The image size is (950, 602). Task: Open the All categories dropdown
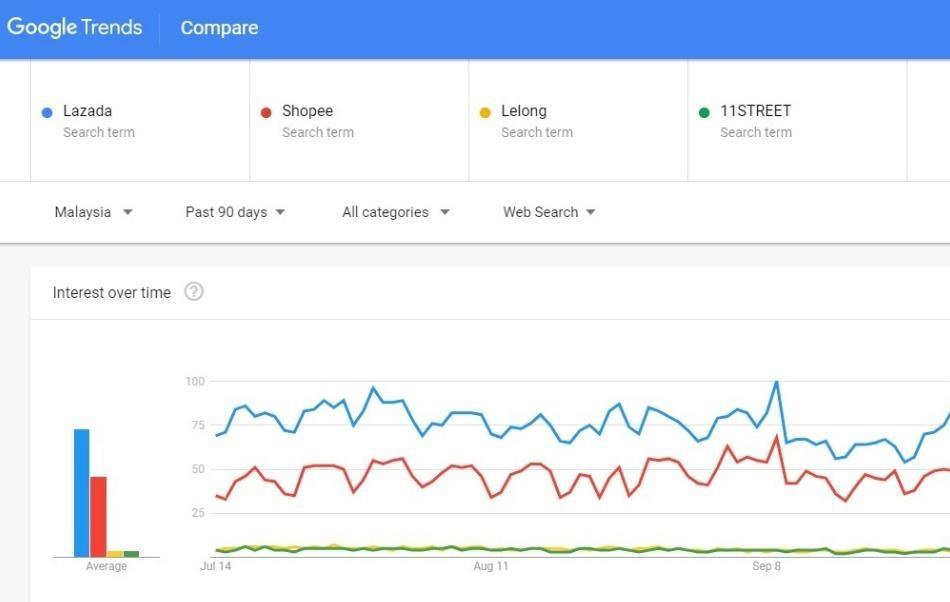[396, 212]
